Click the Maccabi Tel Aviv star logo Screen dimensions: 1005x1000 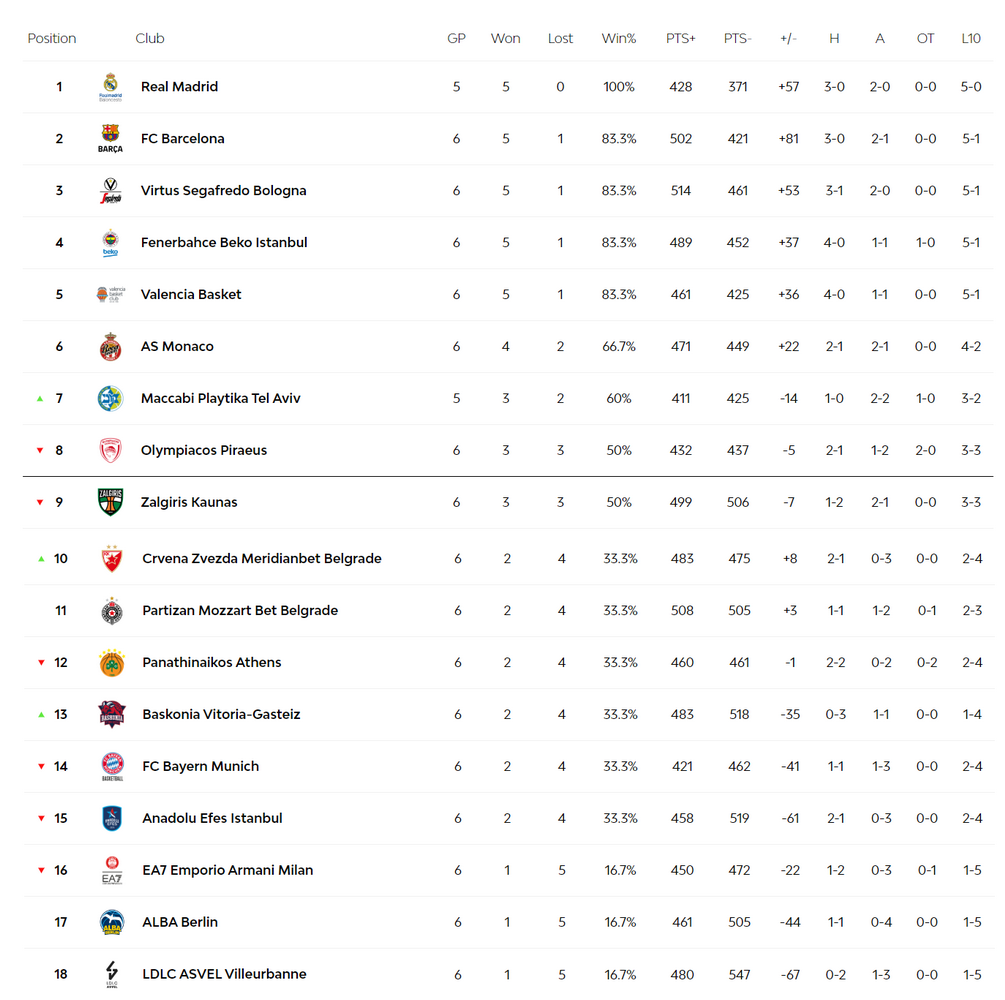(x=110, y=398)
